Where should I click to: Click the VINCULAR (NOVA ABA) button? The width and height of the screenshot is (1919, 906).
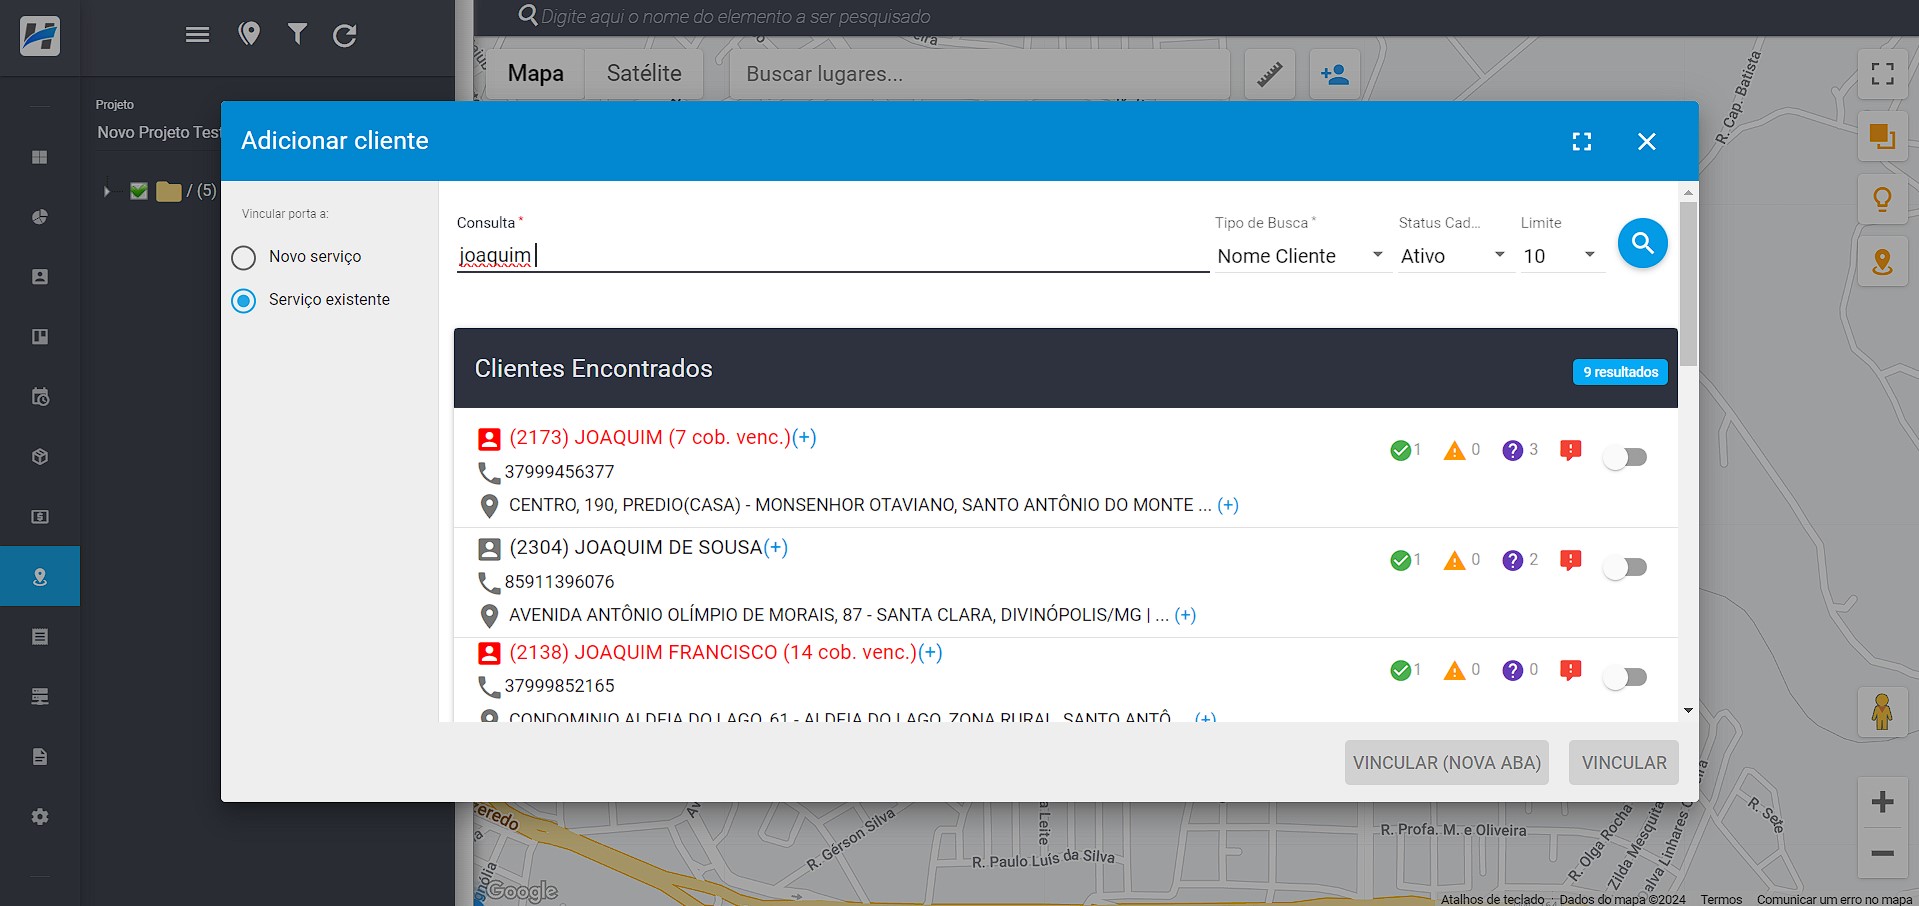click(x=1447, y=763)
